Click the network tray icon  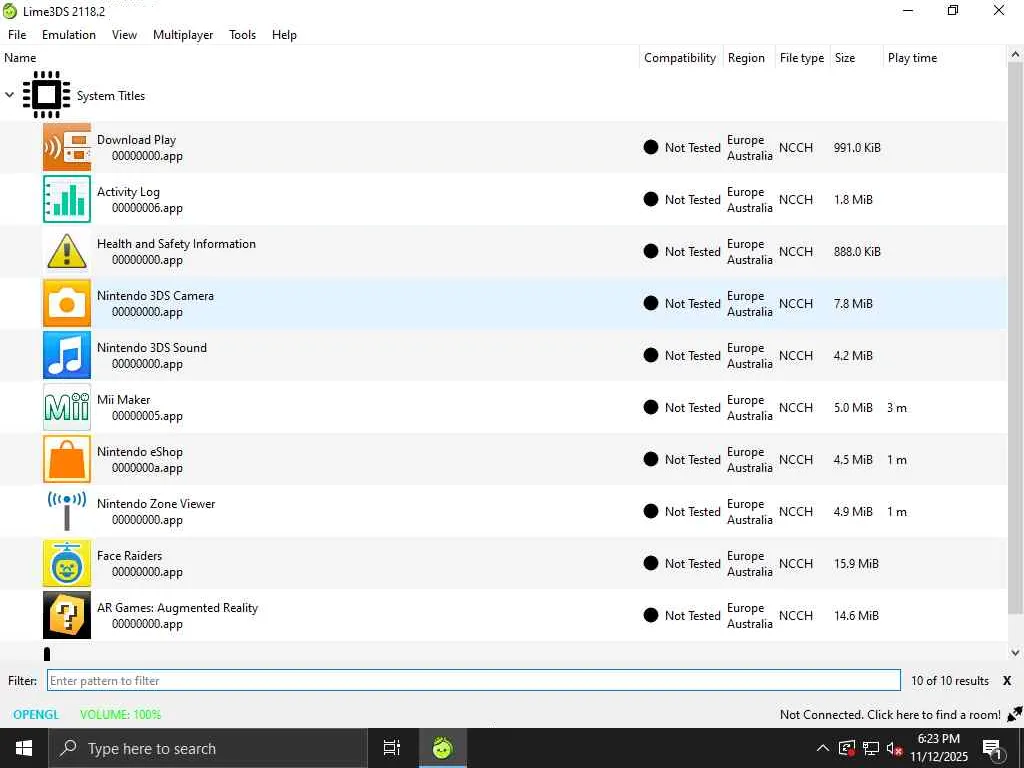click(x=871, y=748)
